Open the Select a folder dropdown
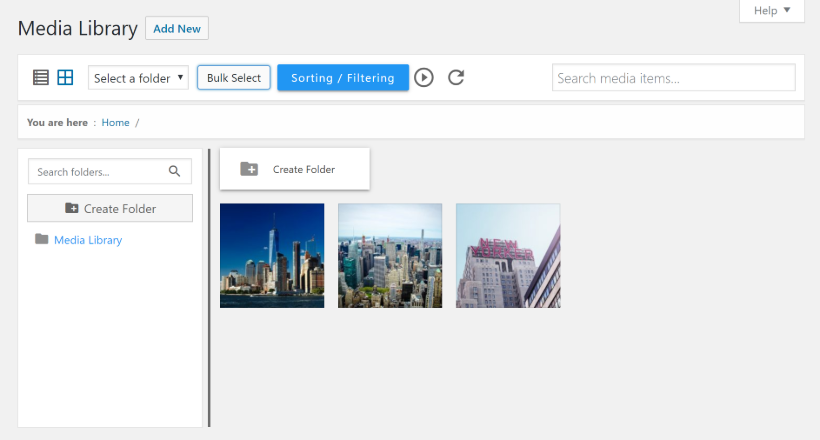 click(x=138, y=78)
